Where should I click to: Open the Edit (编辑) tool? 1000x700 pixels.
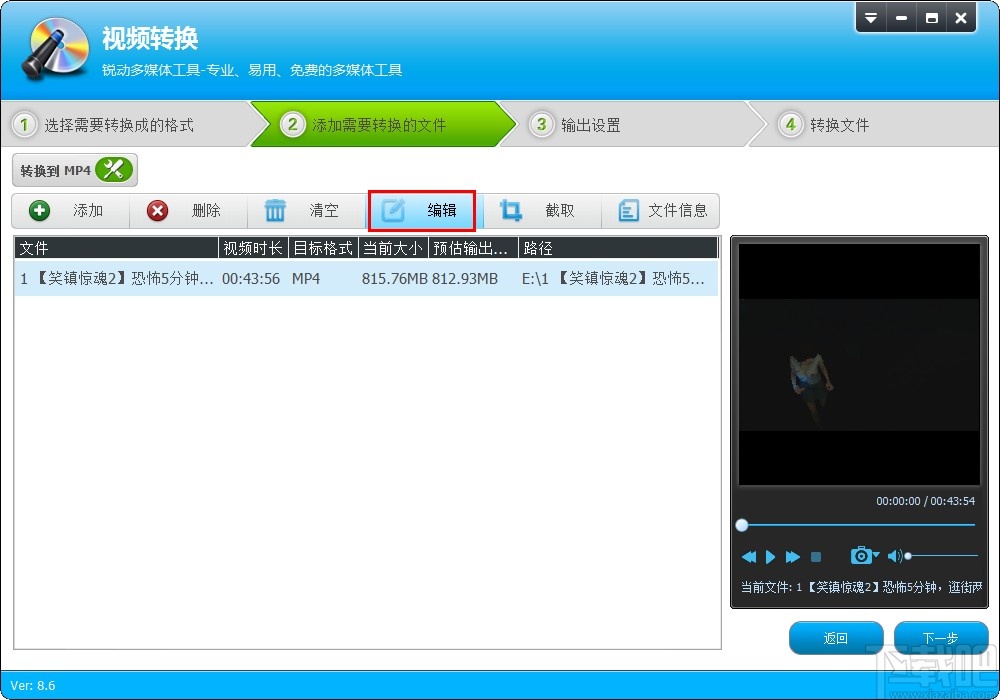click(x=422, y=210)
